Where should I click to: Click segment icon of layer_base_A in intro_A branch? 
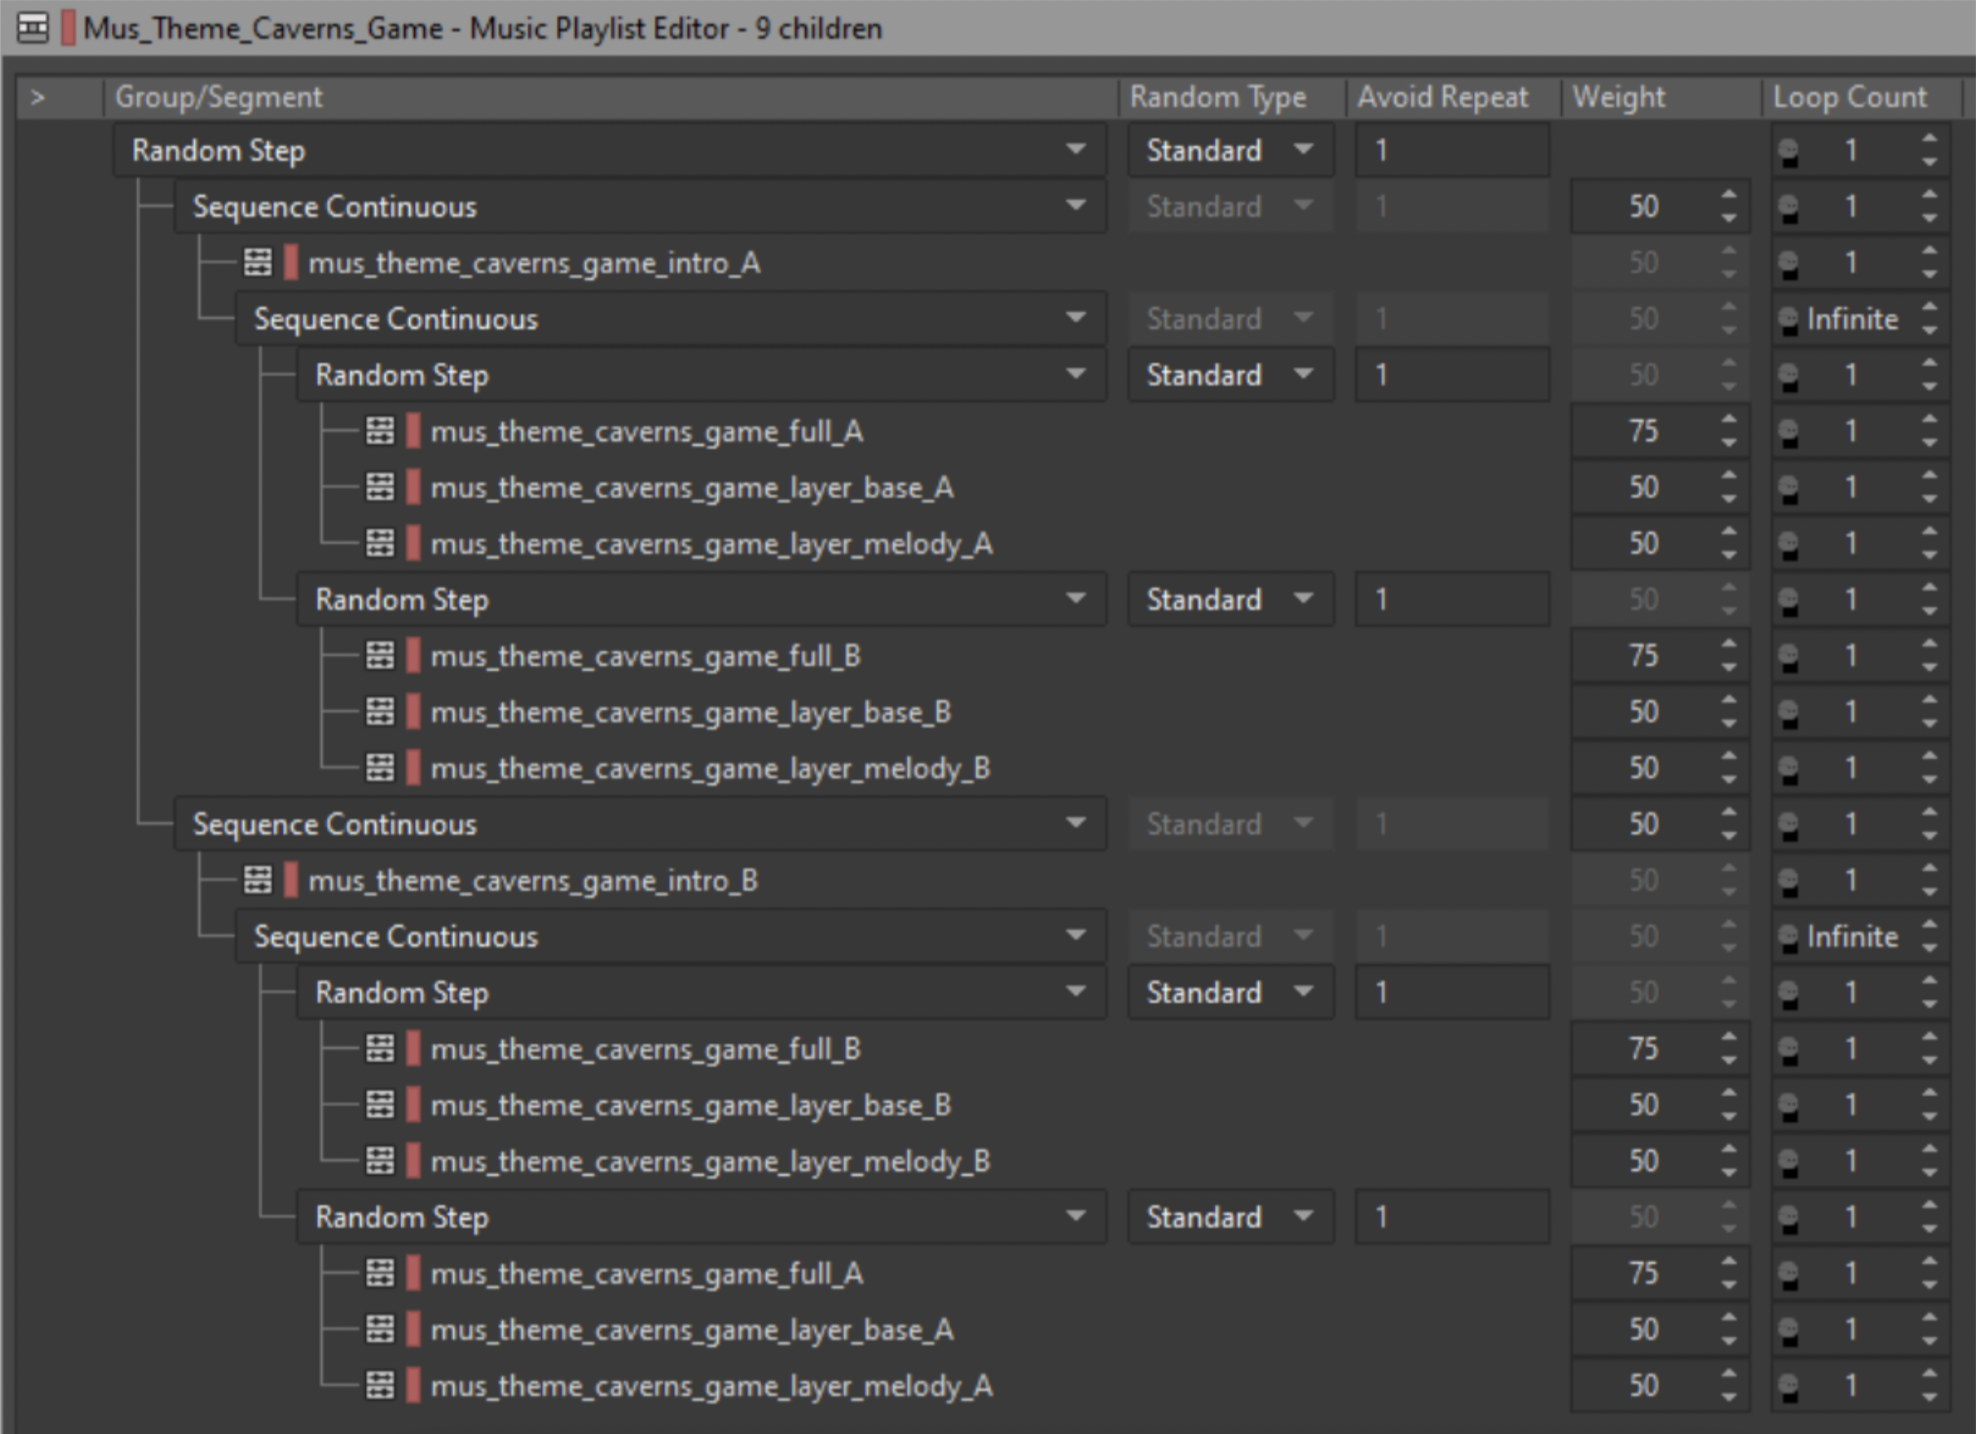[380, 487]
